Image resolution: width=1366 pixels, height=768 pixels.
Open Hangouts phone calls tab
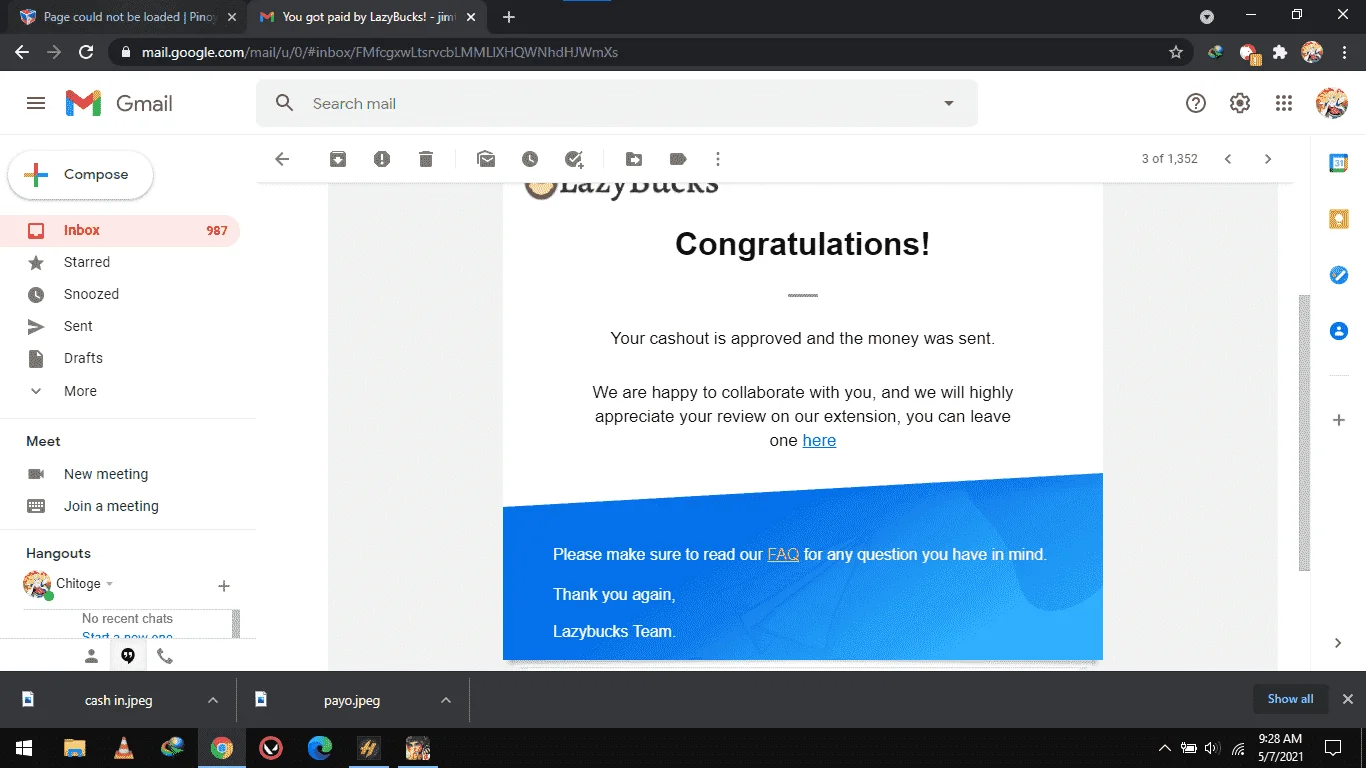165,656
